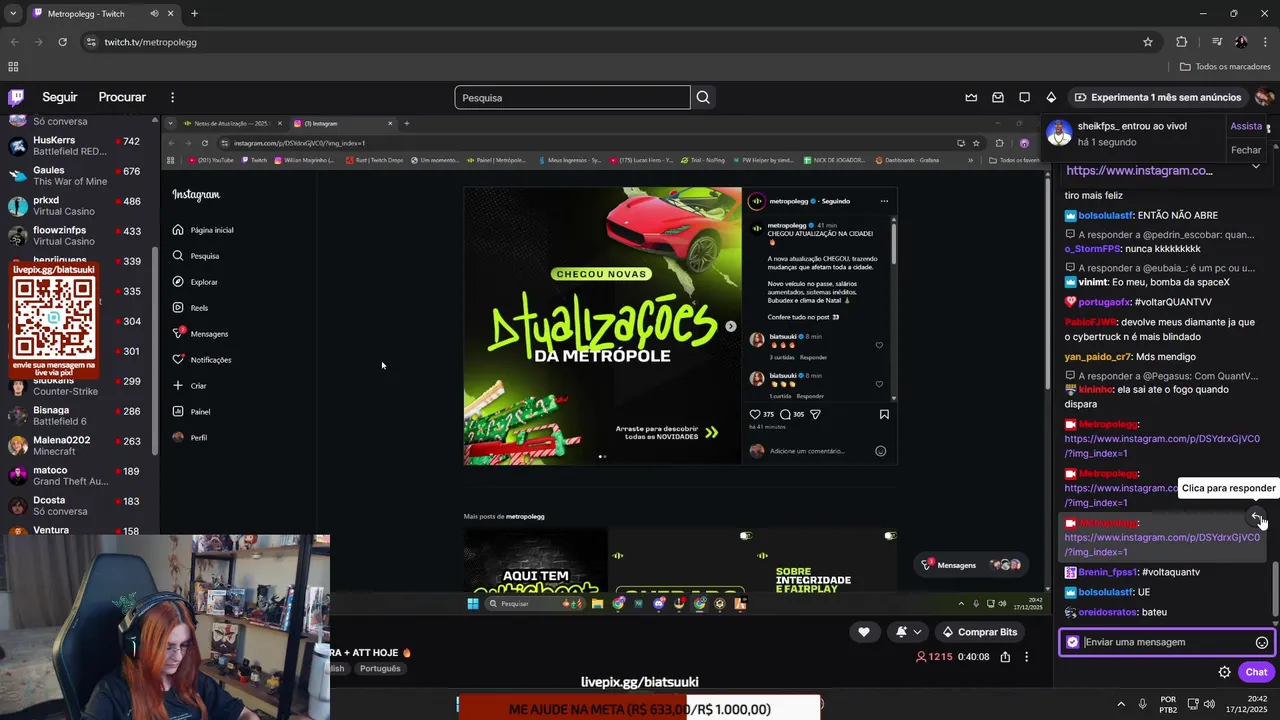Open a new Chrome tab
This screenshot has height=720, width=1280.
point(194,14)
